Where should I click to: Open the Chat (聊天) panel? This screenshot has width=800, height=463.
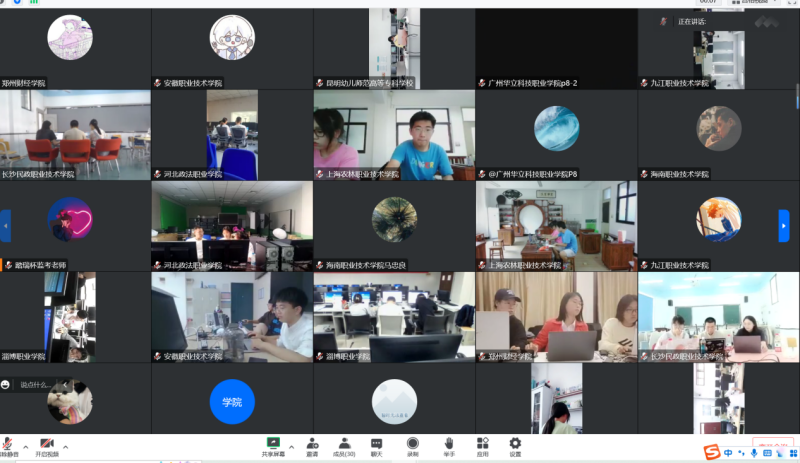pyautogui.click(x=376, y=444)
